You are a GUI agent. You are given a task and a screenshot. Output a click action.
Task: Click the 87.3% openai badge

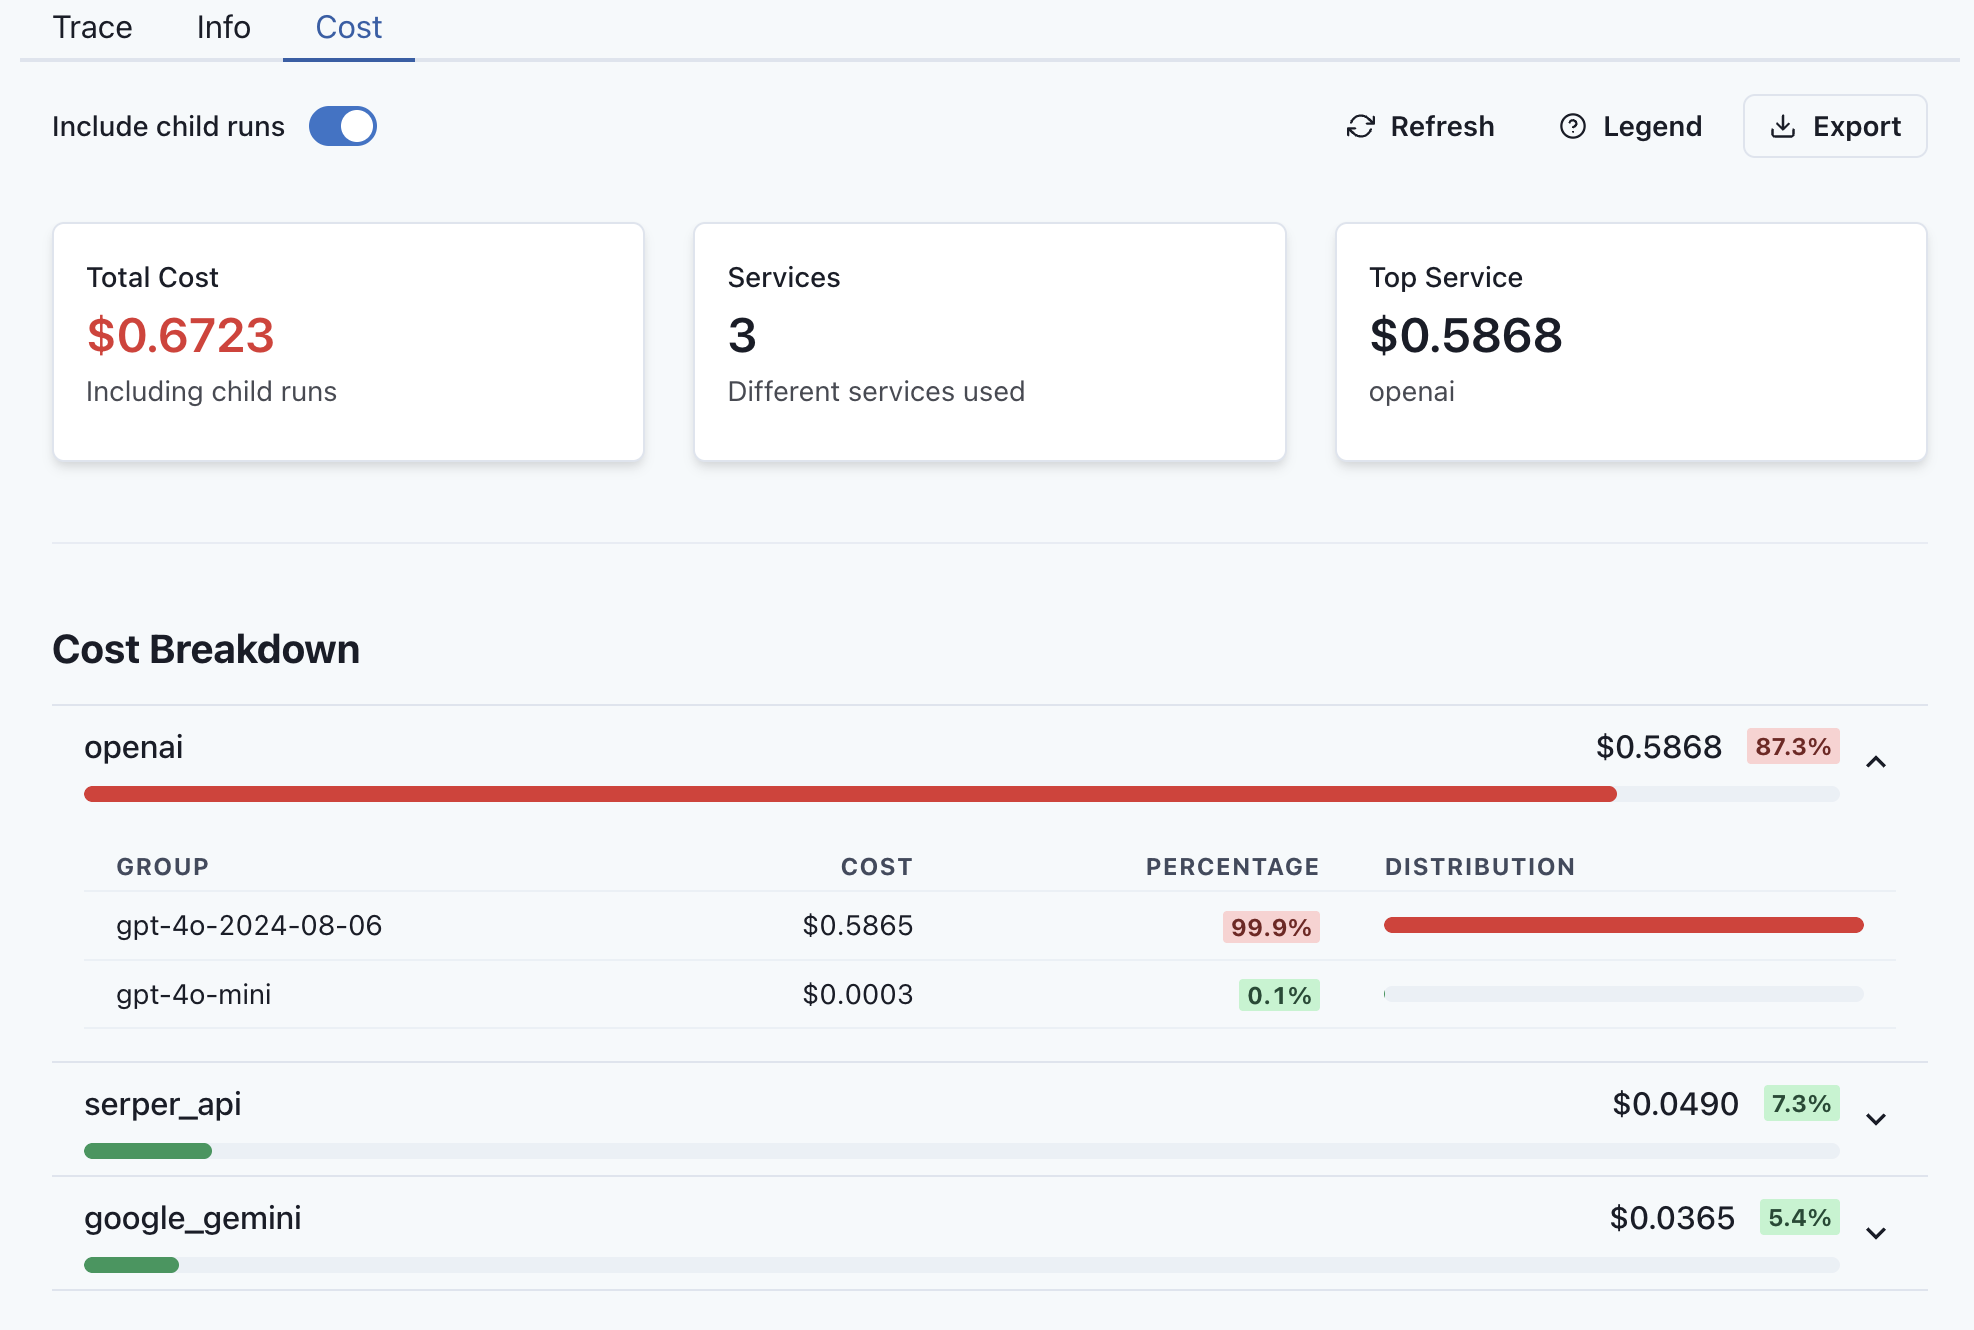click(1793, 746)
